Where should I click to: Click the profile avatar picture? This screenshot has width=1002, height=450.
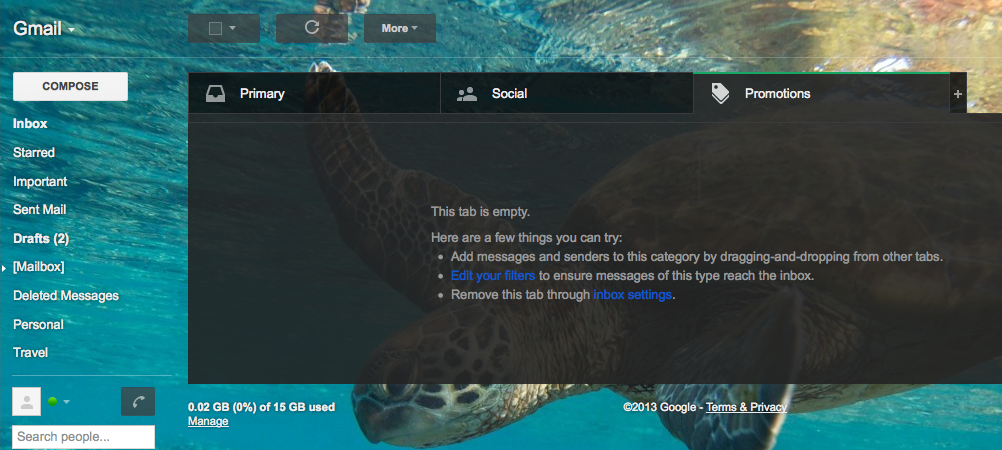27,401
